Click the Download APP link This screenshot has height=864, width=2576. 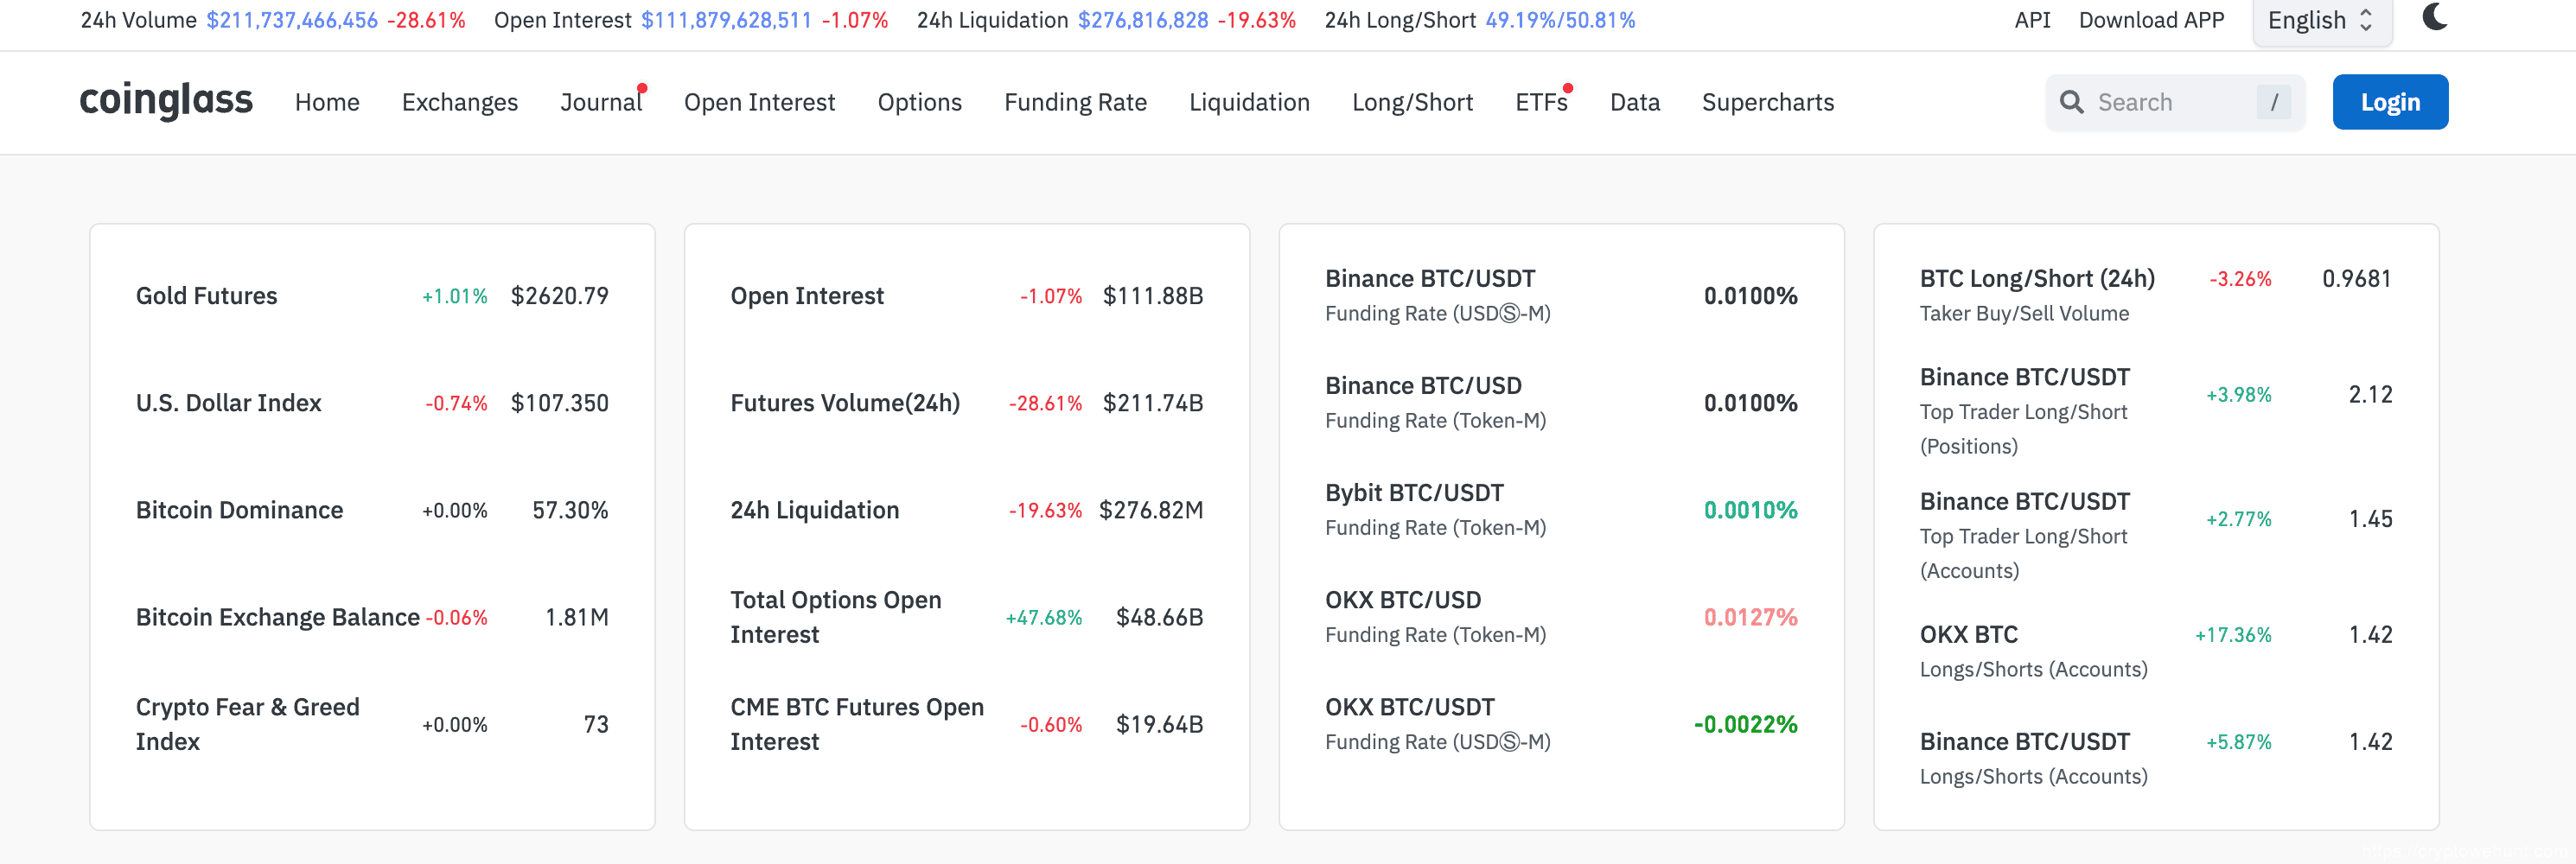coord(2150,20)
